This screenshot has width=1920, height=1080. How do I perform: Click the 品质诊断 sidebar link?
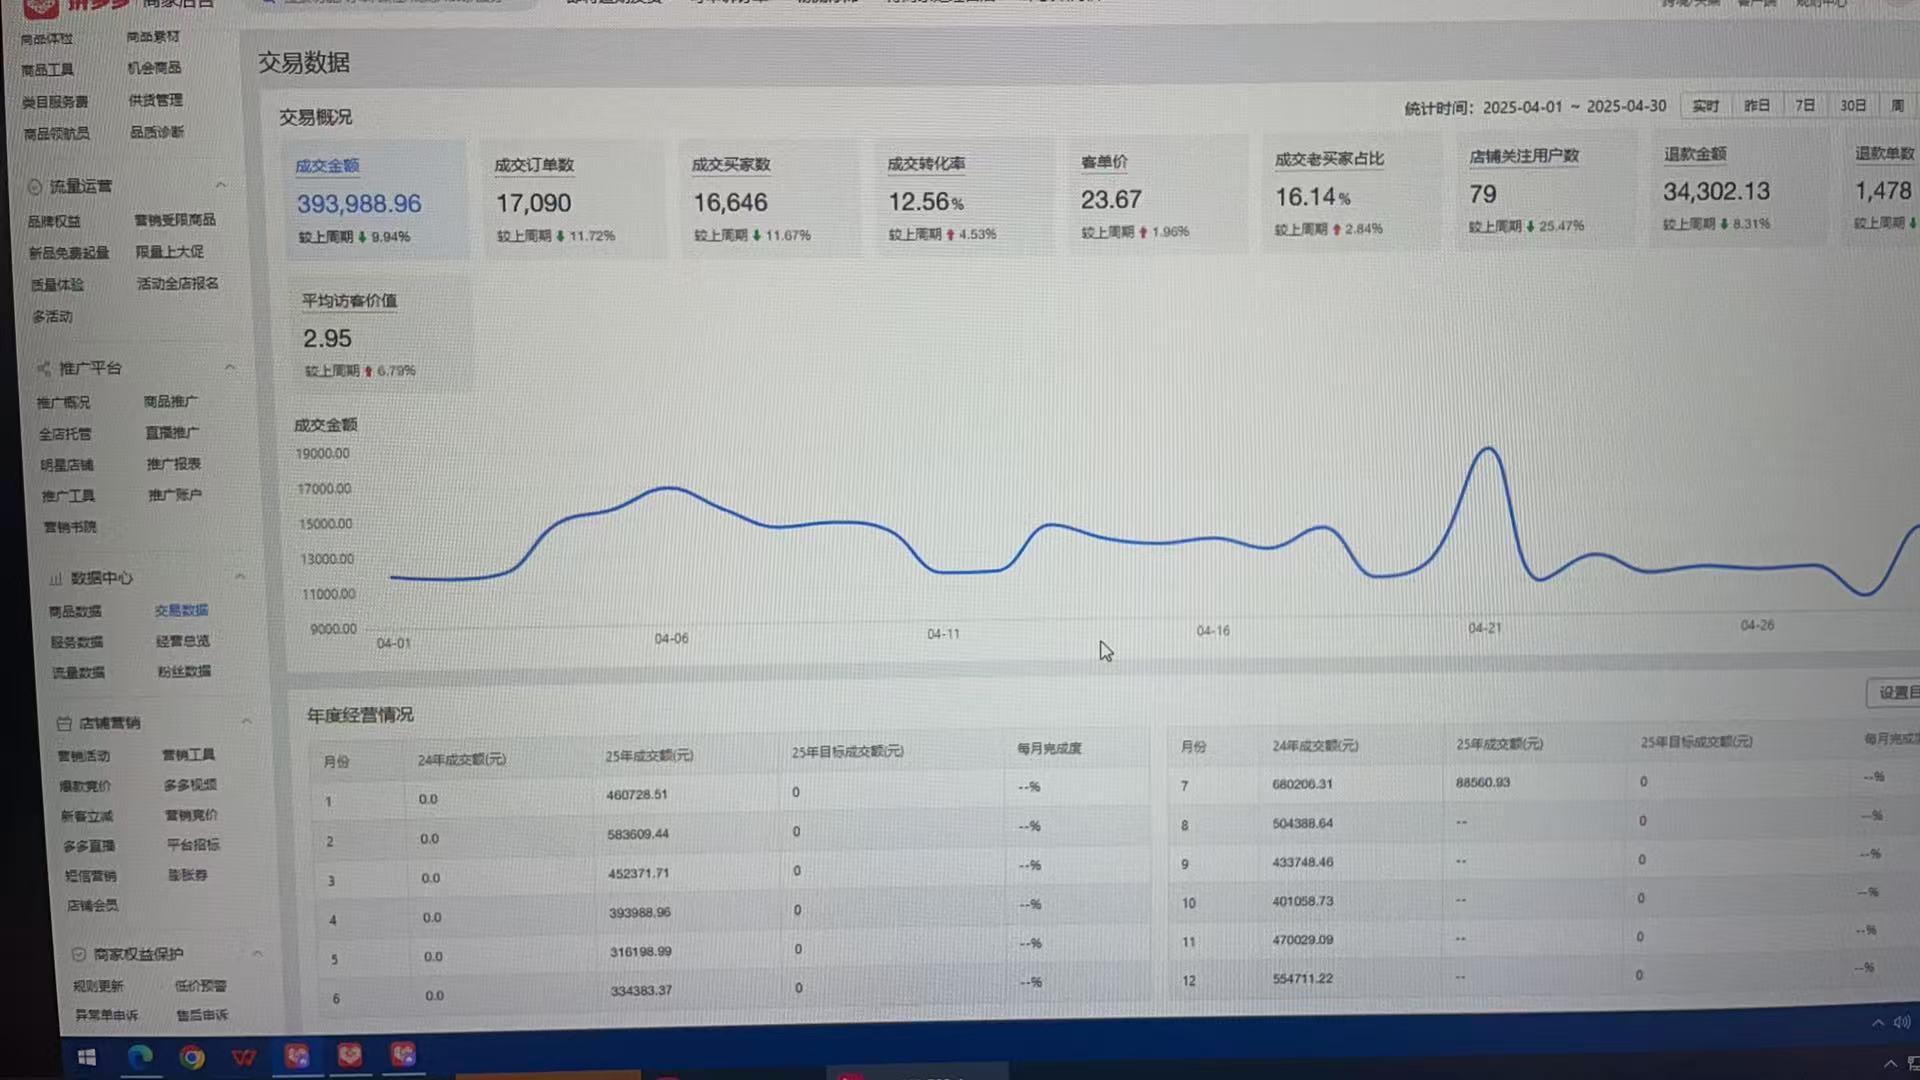click(x=157, y=132)
